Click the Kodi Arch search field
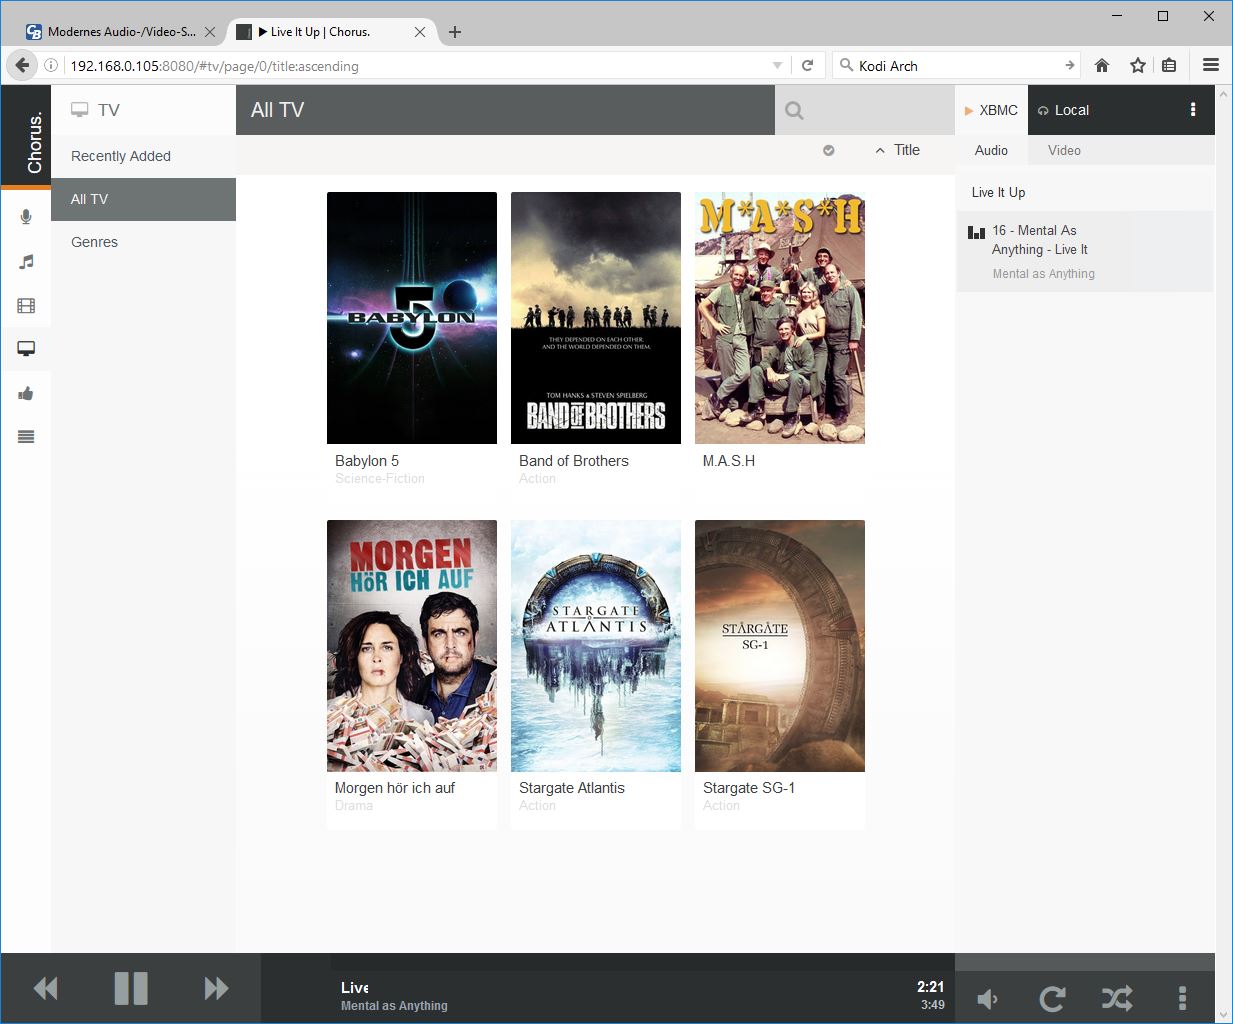Viewport: 1233px width, 1024px height. [958, 66]
